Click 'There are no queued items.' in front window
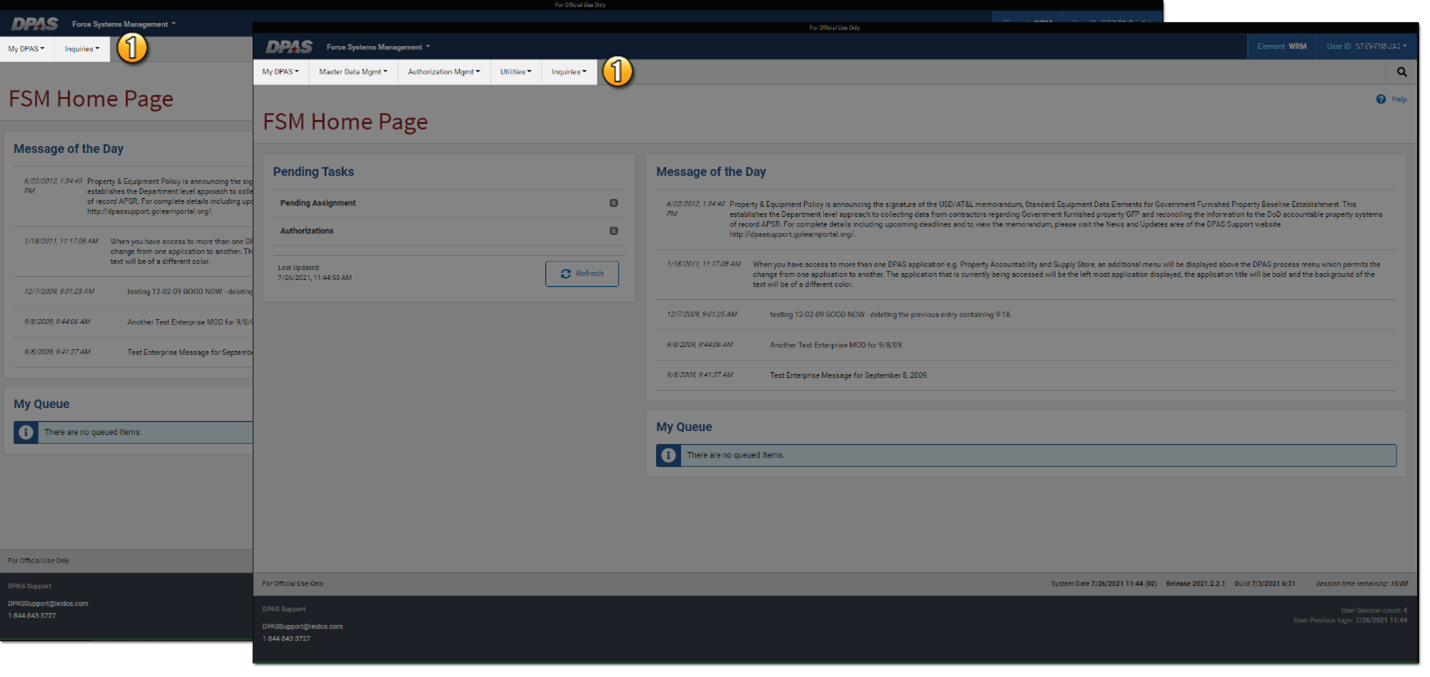The height and width of the screenshot is (677, 1430). pyautogui.click(x=735, y=455)
